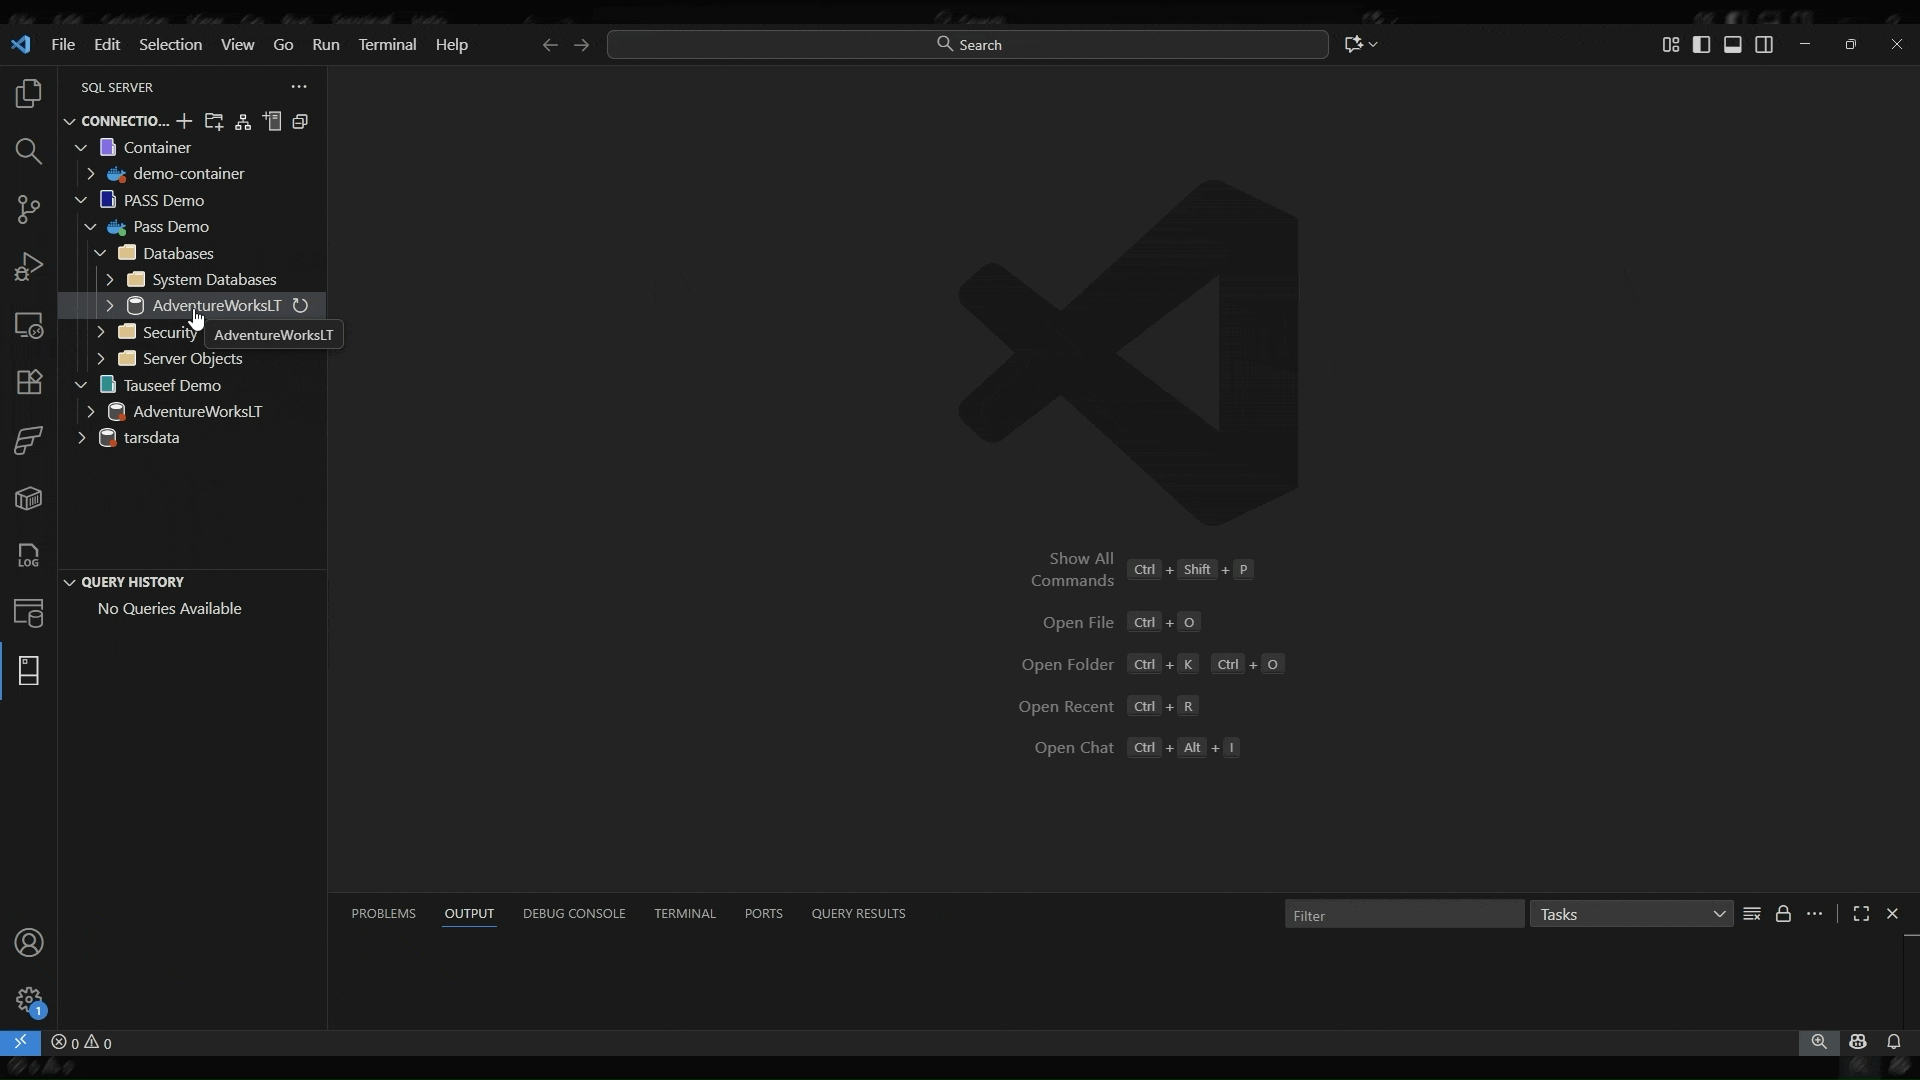Screen dimensions: 1920x1080
Task: Expand the System Databases folder
Action: (x=110, y=280)
